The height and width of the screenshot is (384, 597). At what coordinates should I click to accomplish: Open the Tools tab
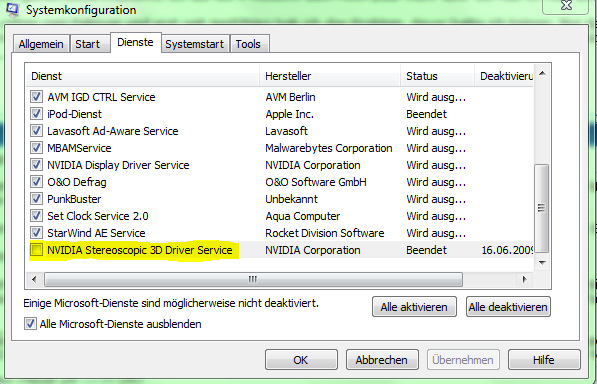coord(248,44)
